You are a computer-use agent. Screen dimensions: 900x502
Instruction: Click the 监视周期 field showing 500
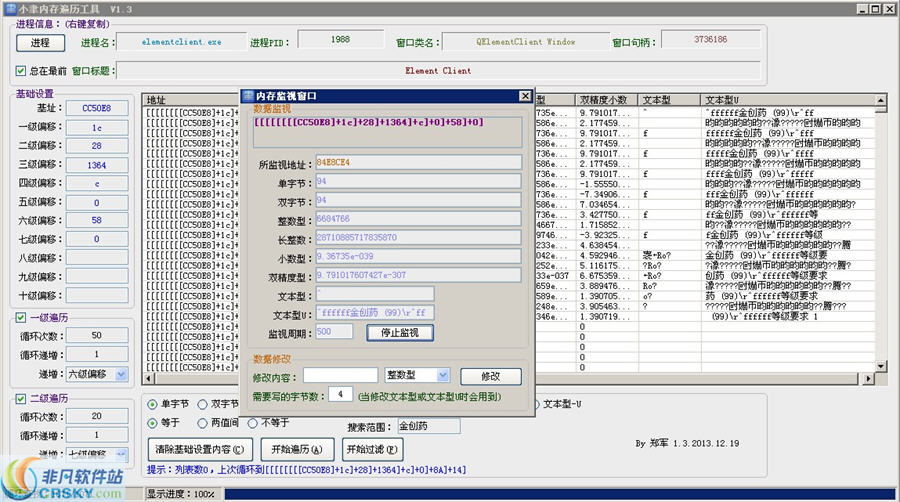pyautogui.click(x=334, y=332)
